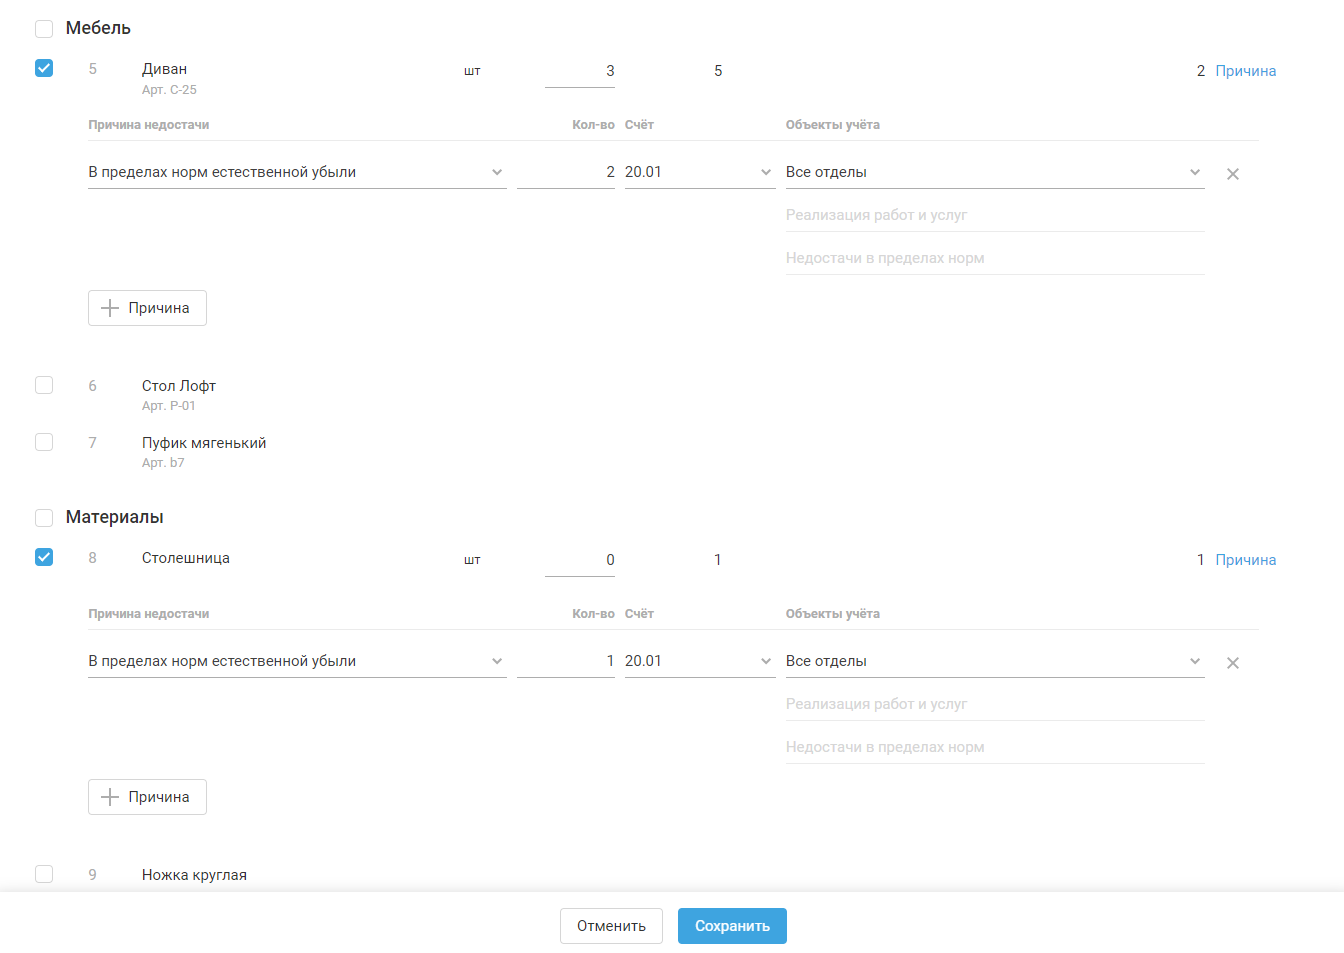The width and height of the screenshot is (1344, 953).
Task: Click the Отменить button
Action: (x=611, y=926)
